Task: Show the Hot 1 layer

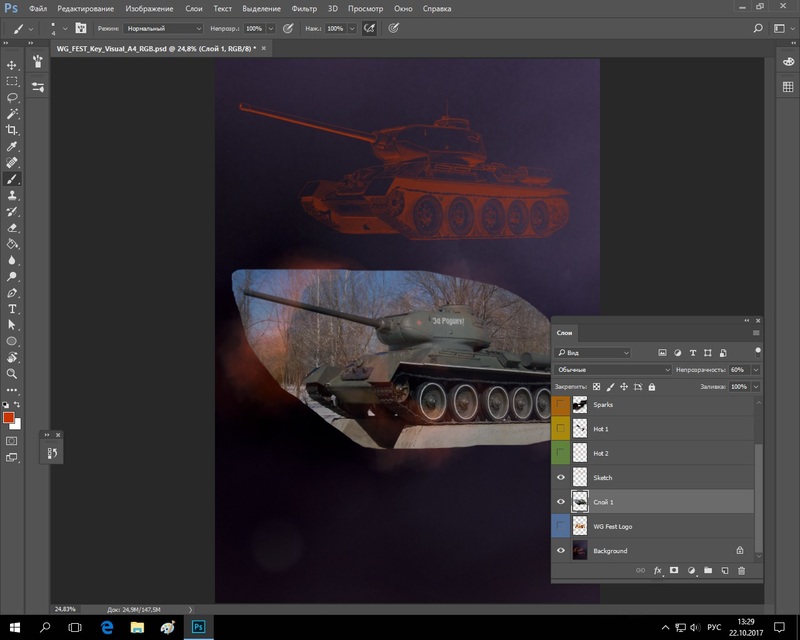Action: click(560, 429)
